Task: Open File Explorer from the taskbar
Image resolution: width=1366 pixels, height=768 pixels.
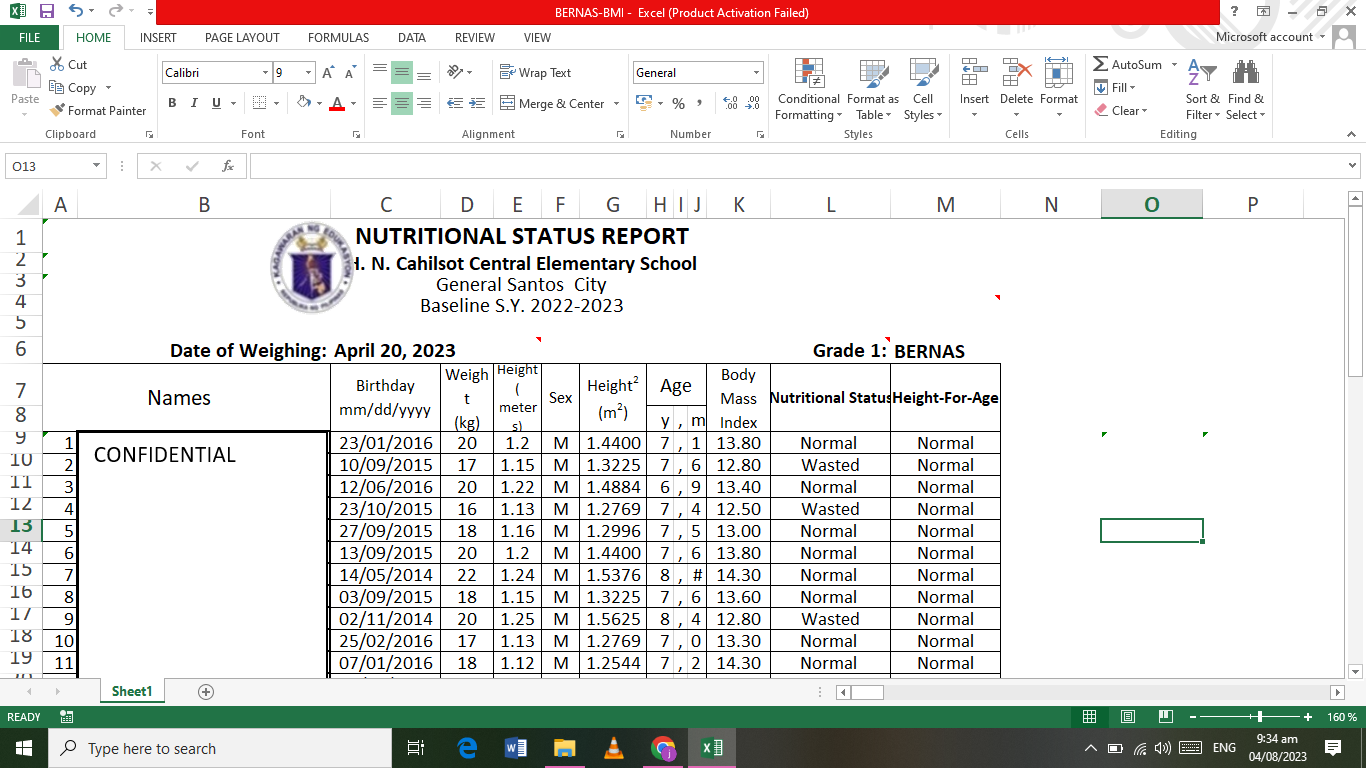Action: 564,747
